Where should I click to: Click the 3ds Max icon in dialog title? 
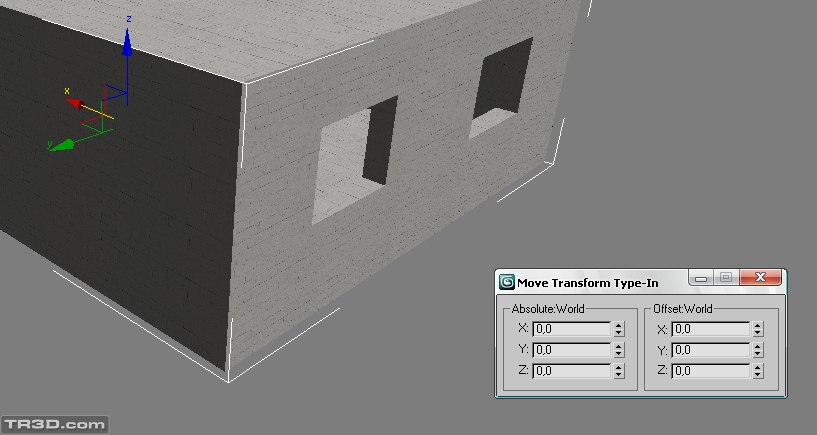(x=507, y=282)
